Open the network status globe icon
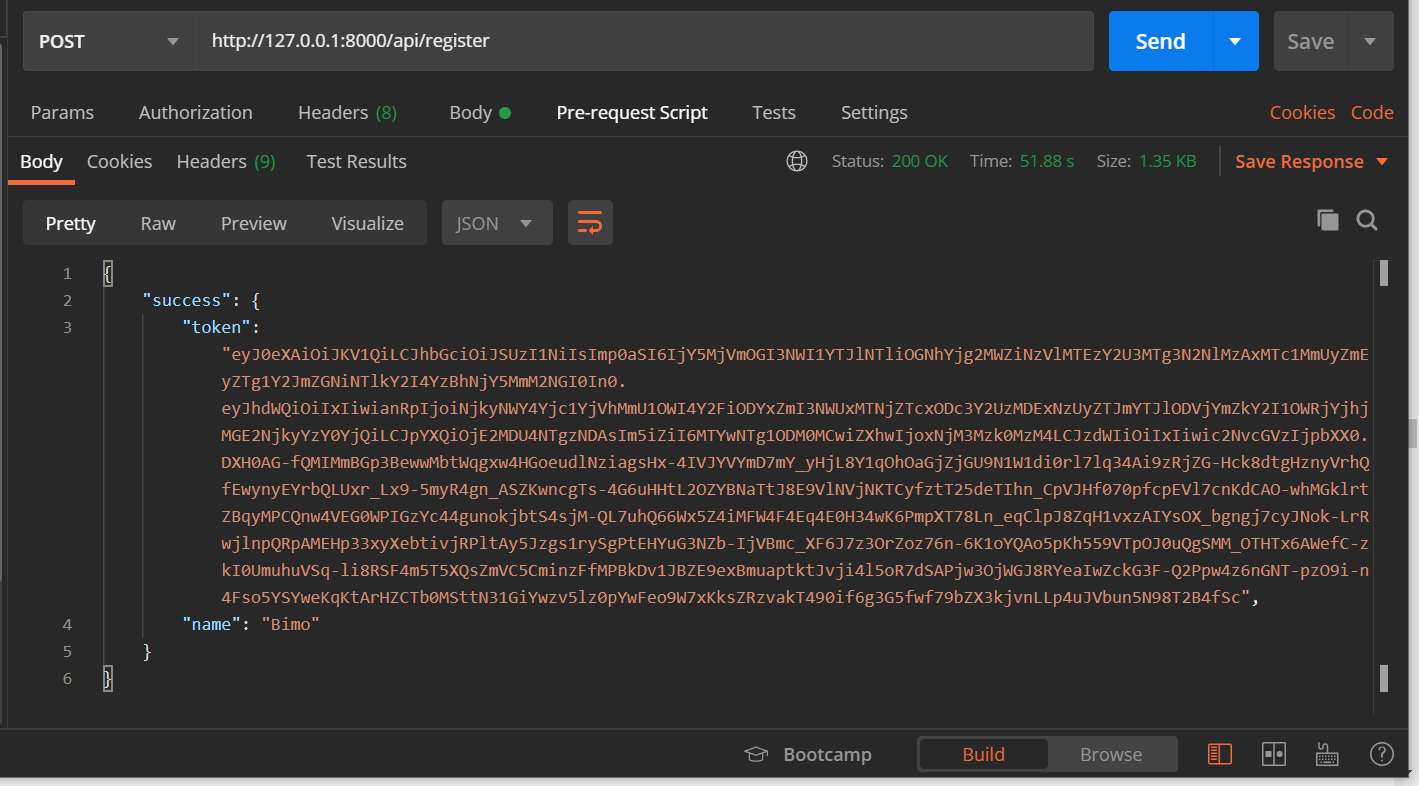The width and height of the screenshot is (1419, 786). 796,161
